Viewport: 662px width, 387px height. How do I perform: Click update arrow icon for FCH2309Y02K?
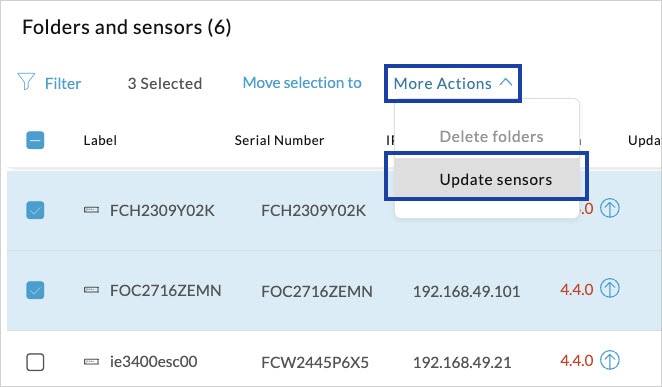pos(610,208)
